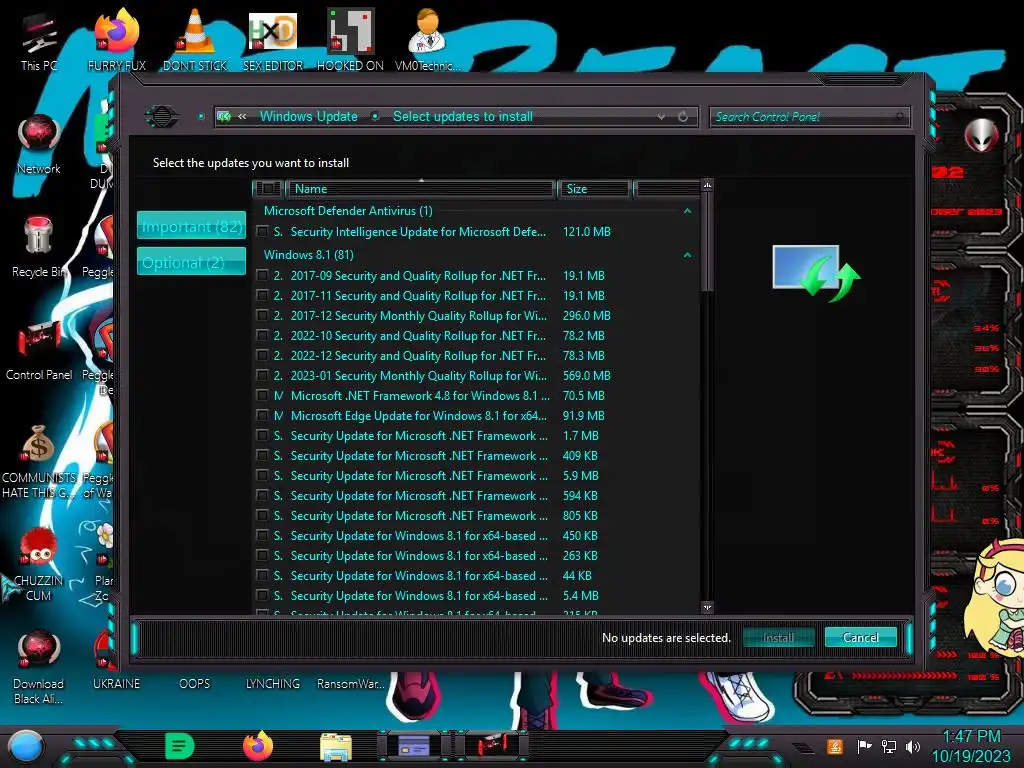Open the Action Center flag tray icon
This screenshot has height=768, width=1024.
[864, 746]
